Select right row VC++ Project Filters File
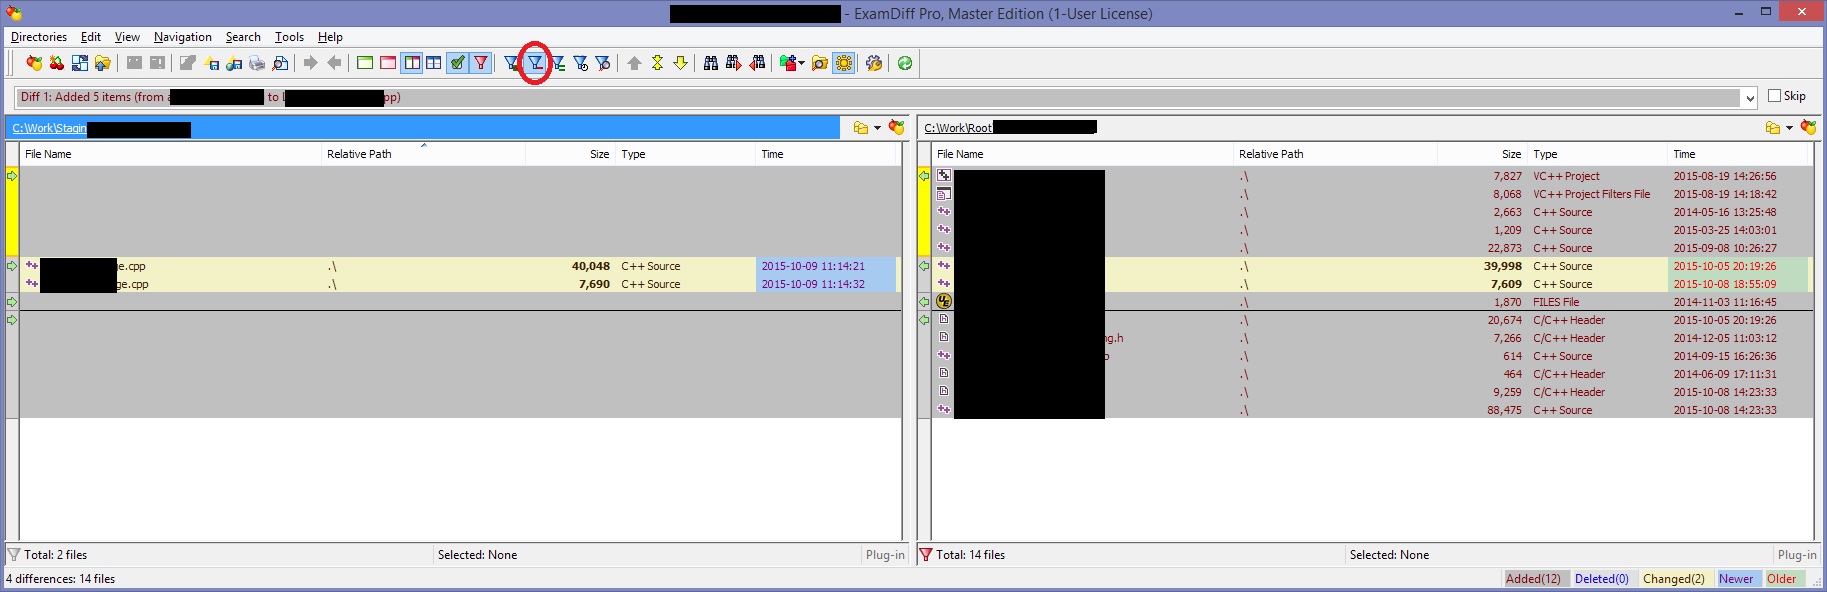The image size is (1827, 592). 1372,194
